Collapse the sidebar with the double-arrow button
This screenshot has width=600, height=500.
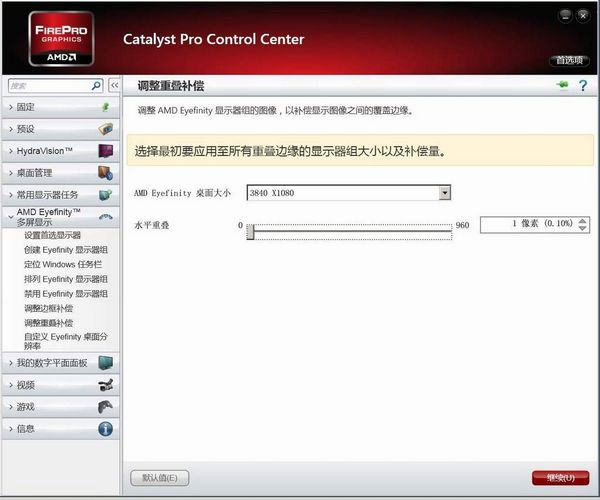point(114,85)
